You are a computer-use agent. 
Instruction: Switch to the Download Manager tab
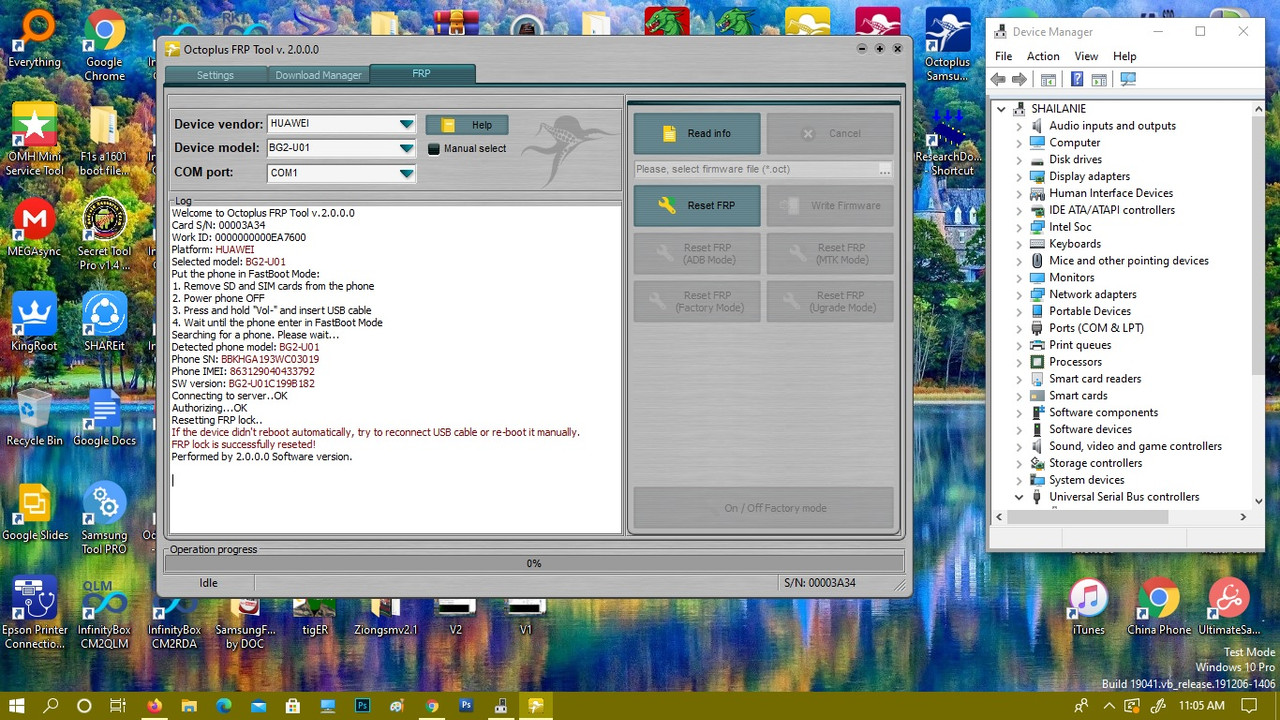click(x=318, y=75)
